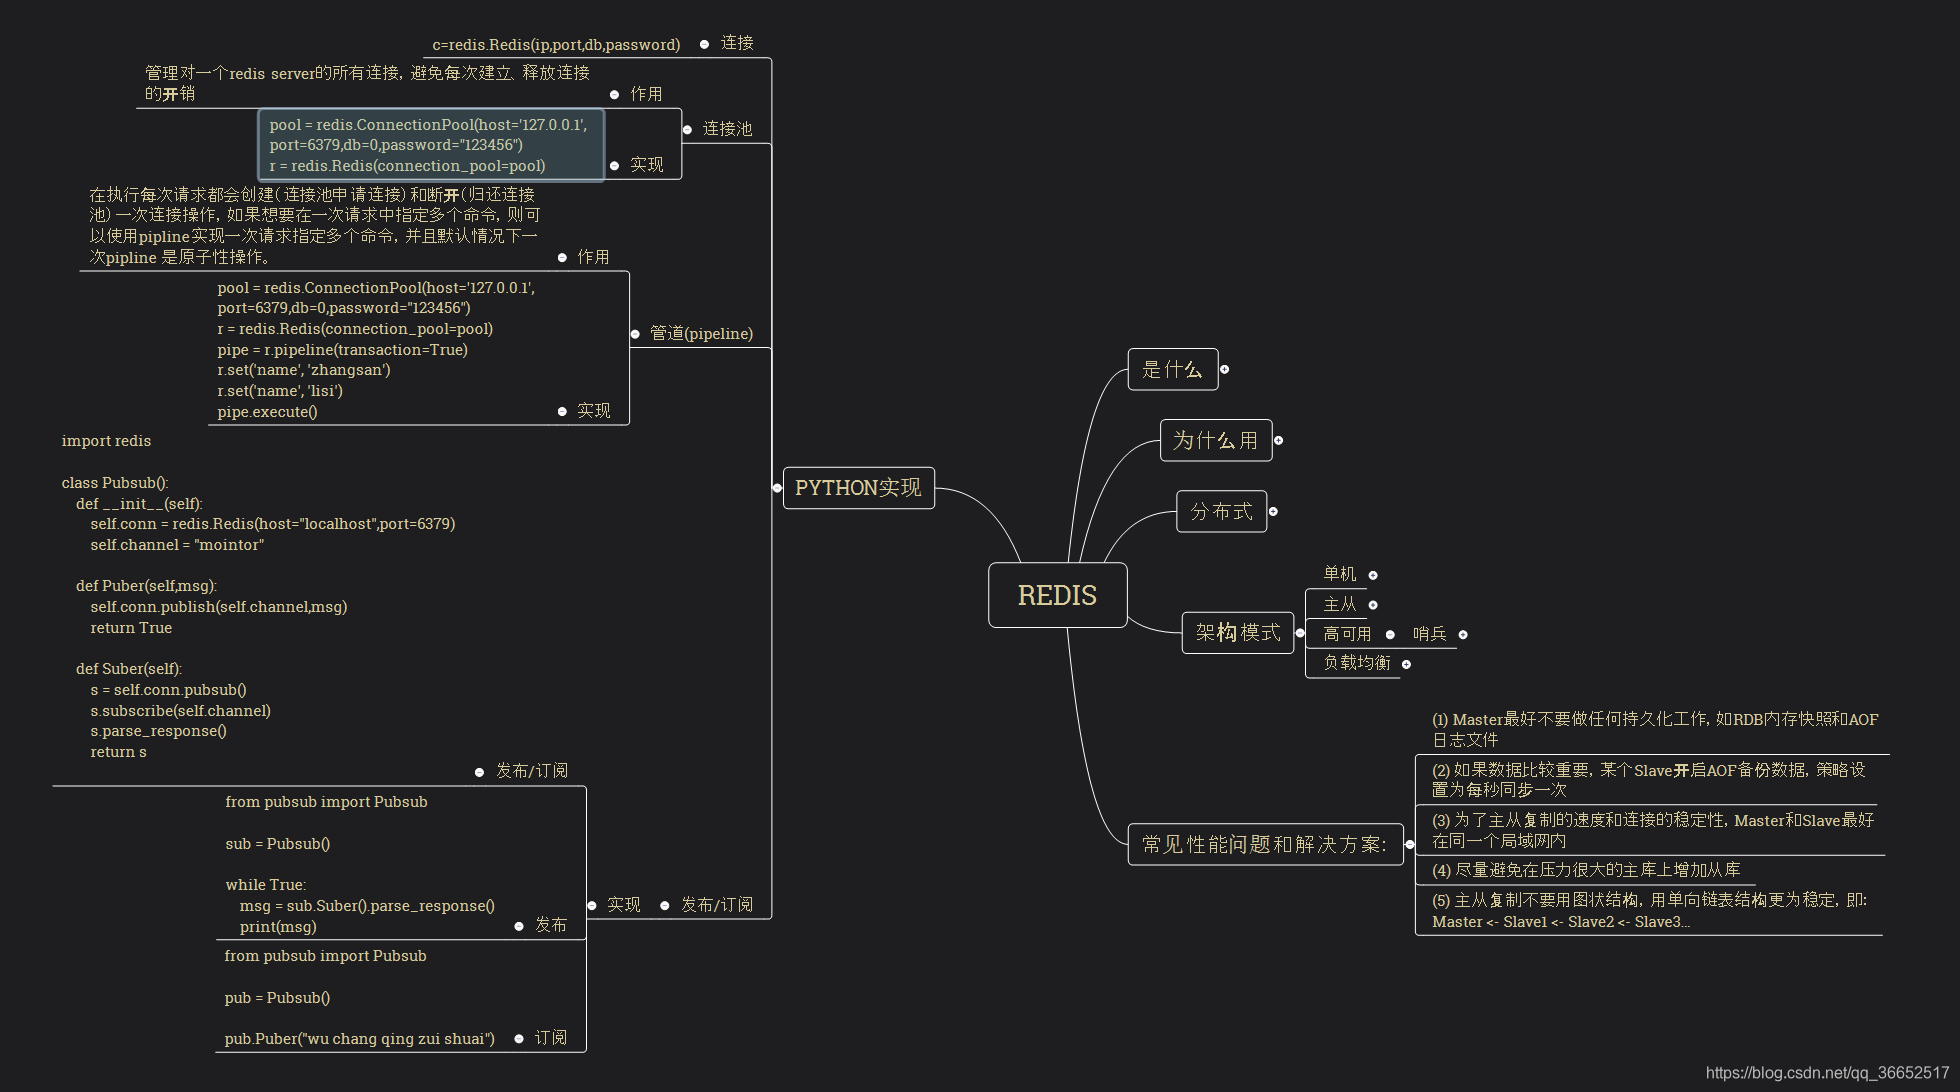
Task: Select the 是什么 topic node
Action: click(x=1172, y=369)
